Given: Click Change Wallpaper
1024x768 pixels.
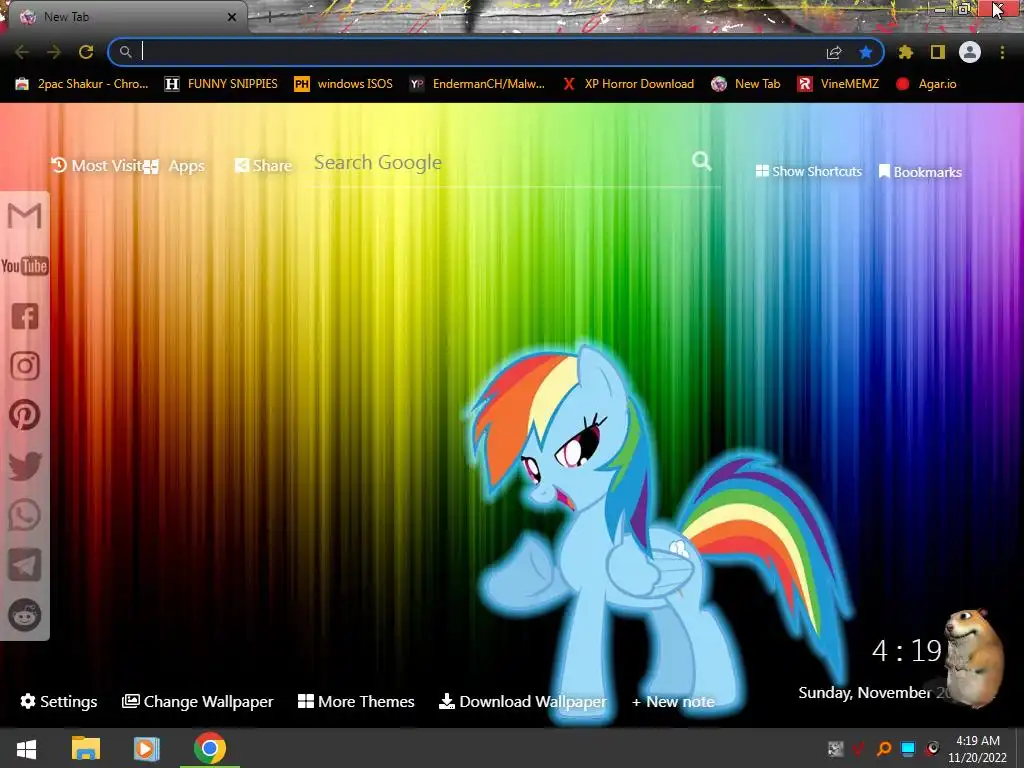Looking at the screenshot, I should [198, 701].
